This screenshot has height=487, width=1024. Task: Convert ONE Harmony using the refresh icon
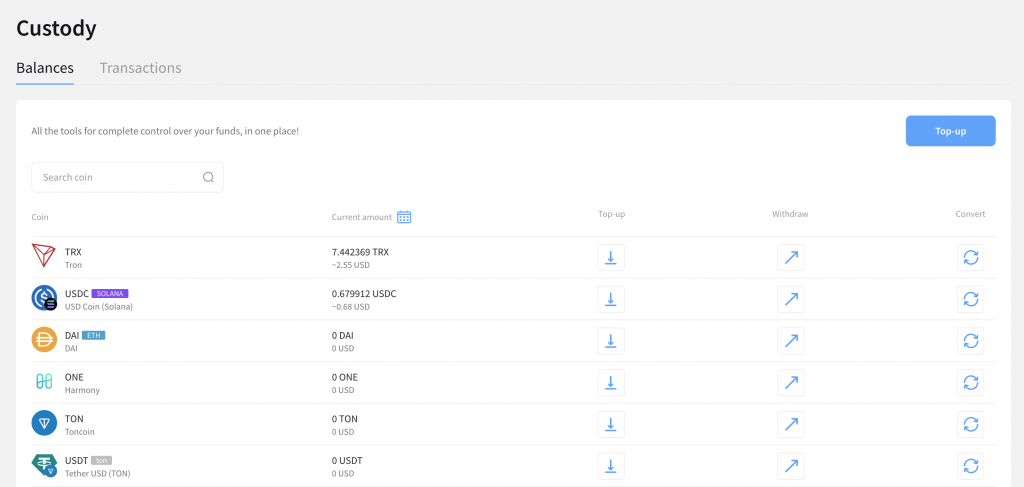[970, 382]
